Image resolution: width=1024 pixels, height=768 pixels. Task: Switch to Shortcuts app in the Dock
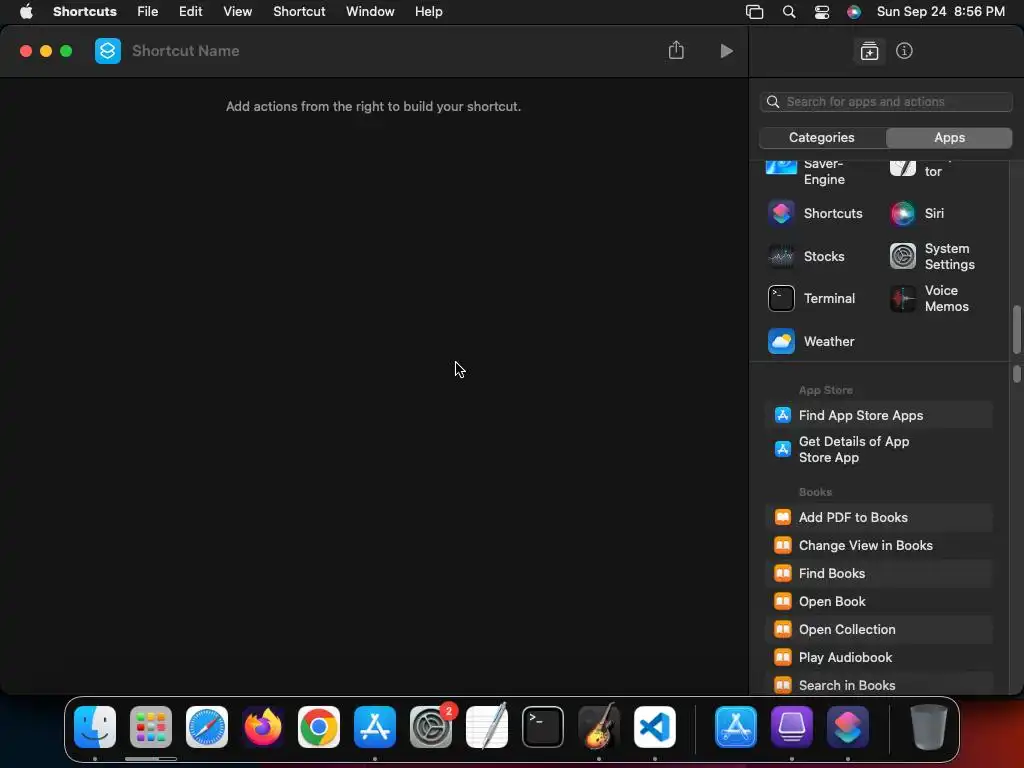point(848,727)
